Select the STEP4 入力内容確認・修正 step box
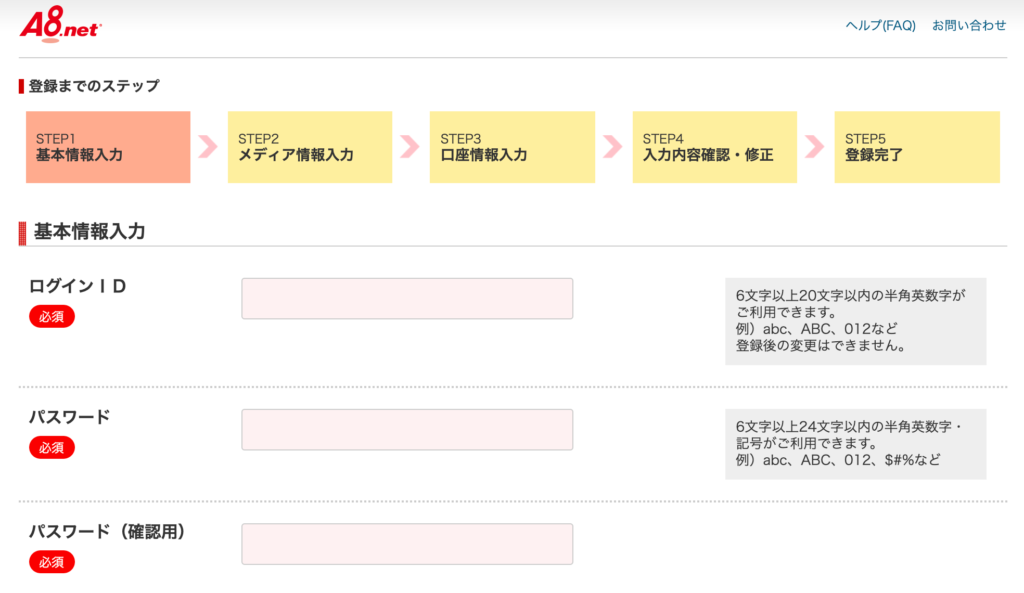This screenshot has width=1024, height=593. click(714, 147)
